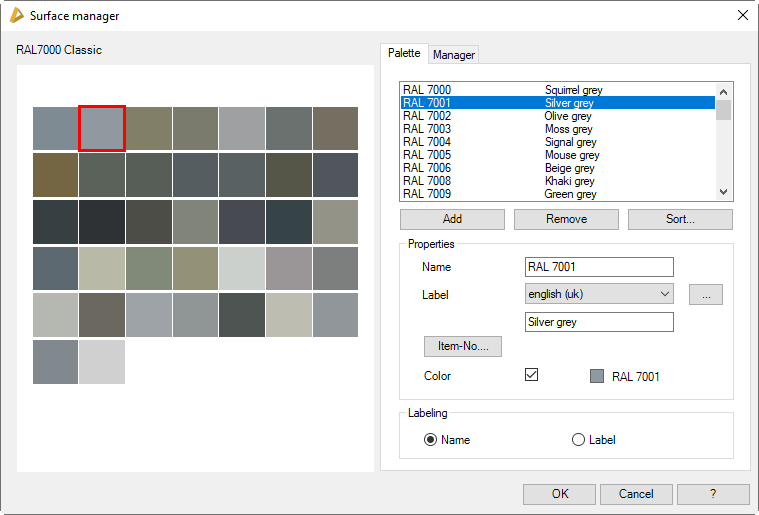Select the red-outlined RAL 7001 swatch
Screen dimensions: 759x515
pos(102,128)
